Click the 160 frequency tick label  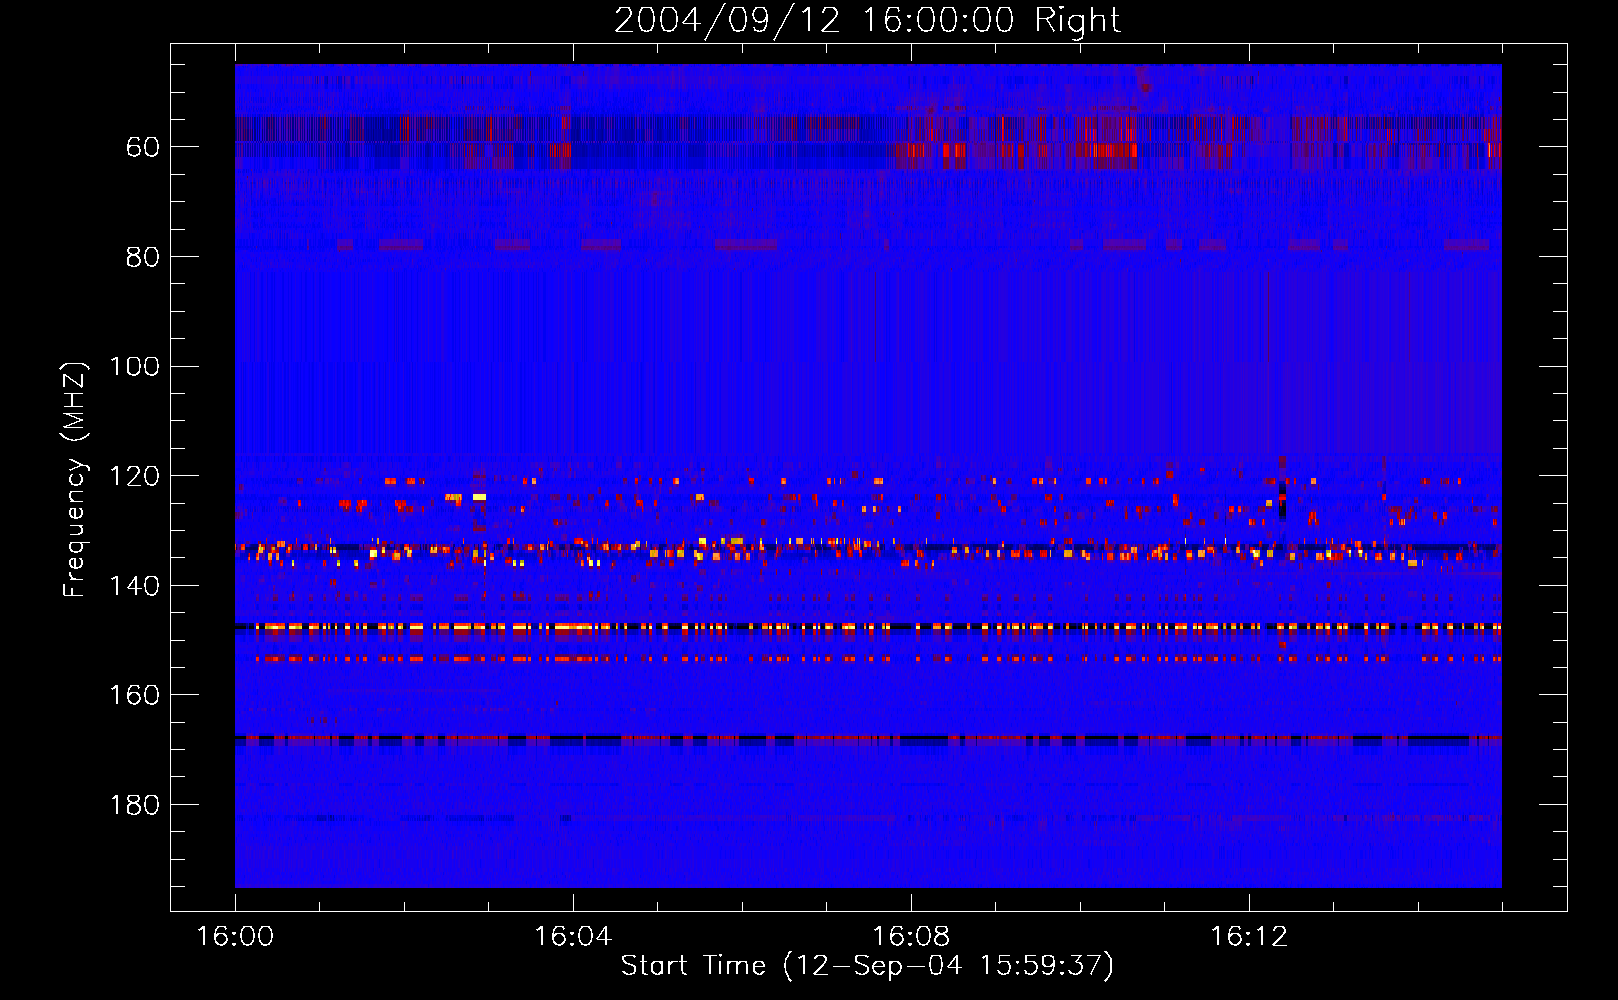pyautogui.click(x=134, y=695)
